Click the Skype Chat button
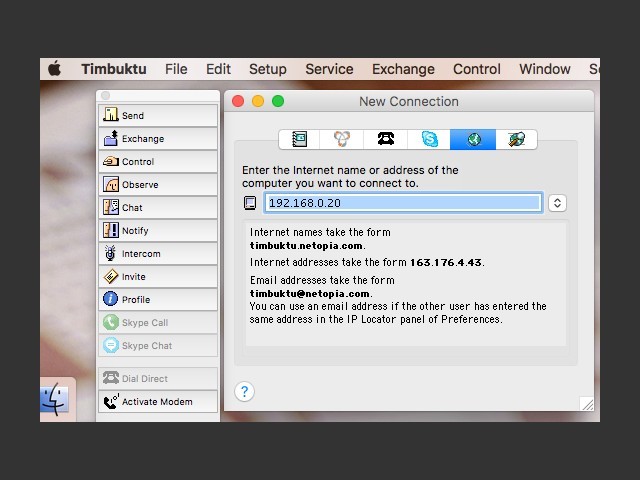 (x=158, y=345)
